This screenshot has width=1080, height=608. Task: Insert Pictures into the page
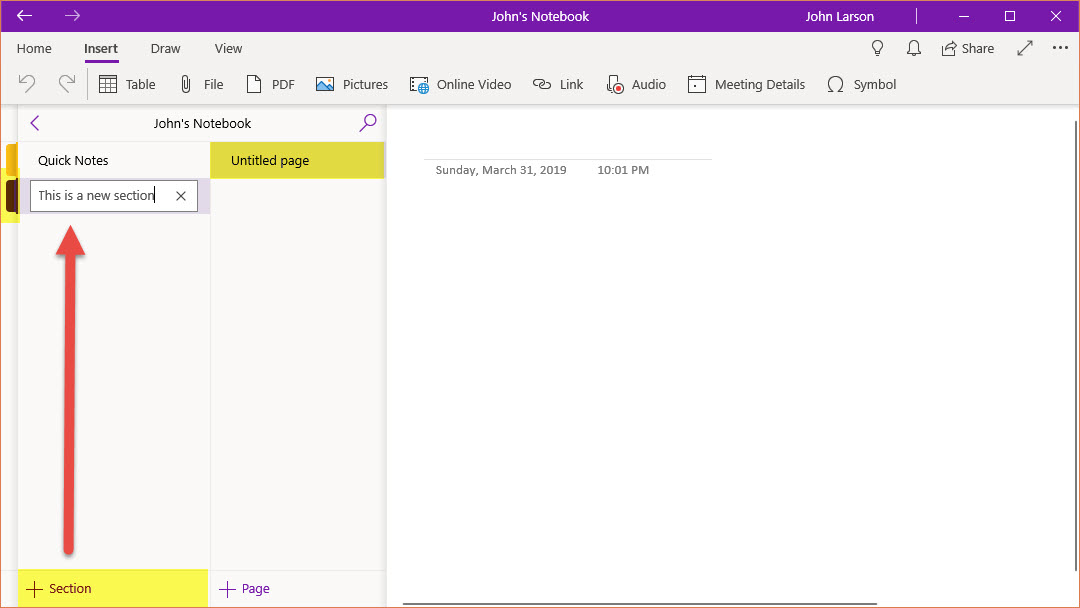pyautogui.click(x=352, y=85)
